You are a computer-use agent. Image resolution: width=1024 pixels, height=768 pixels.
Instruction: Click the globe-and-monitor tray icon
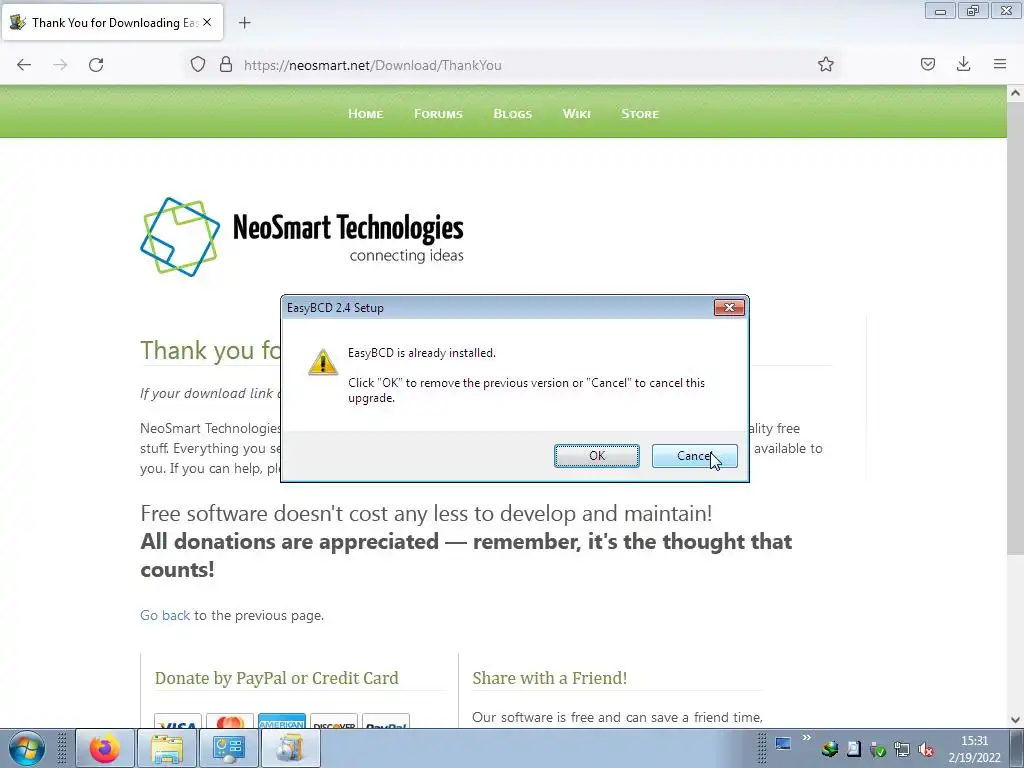[830, 750]
